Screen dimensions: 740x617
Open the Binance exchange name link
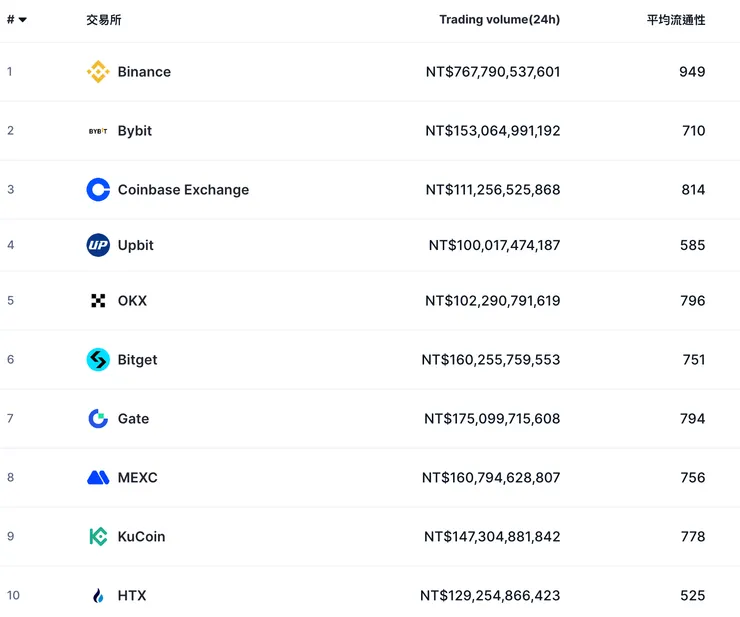click(144, 72)
